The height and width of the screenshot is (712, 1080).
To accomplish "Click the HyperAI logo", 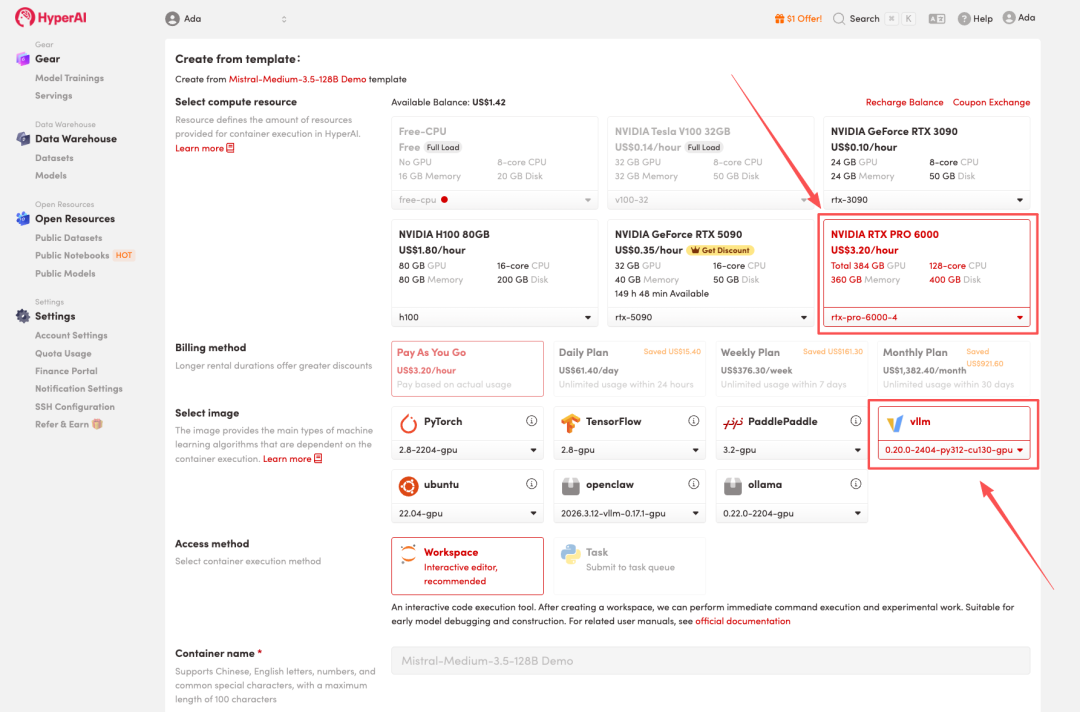I will tap(51, 17).
